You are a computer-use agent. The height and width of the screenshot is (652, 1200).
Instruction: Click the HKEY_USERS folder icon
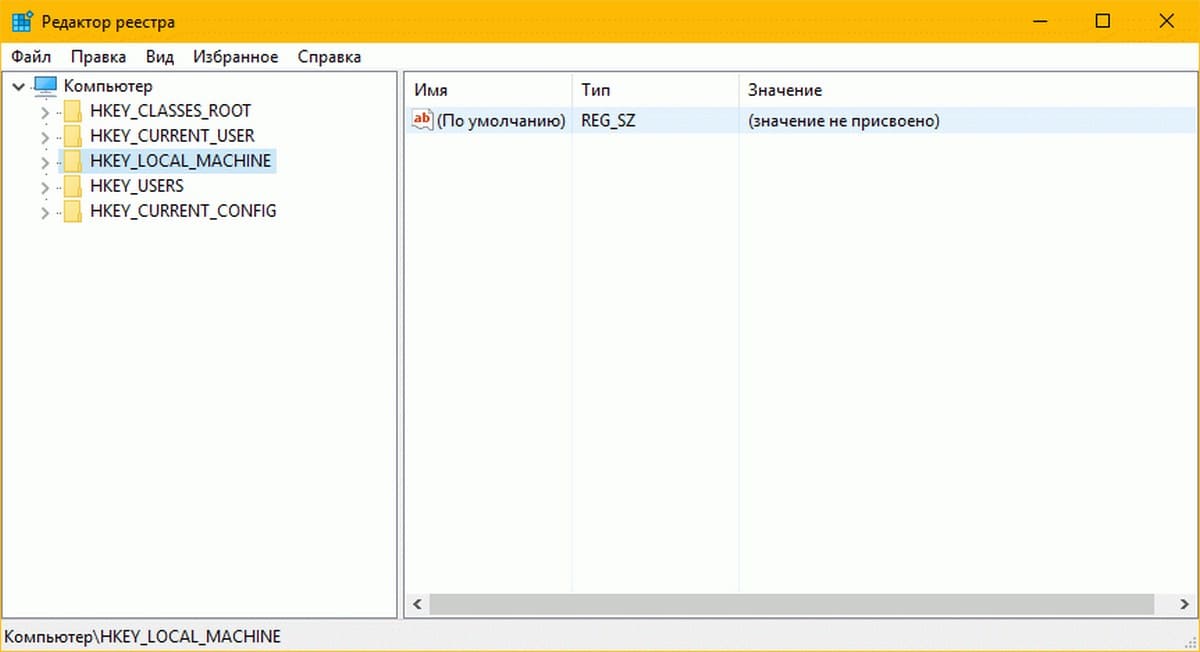72,186
